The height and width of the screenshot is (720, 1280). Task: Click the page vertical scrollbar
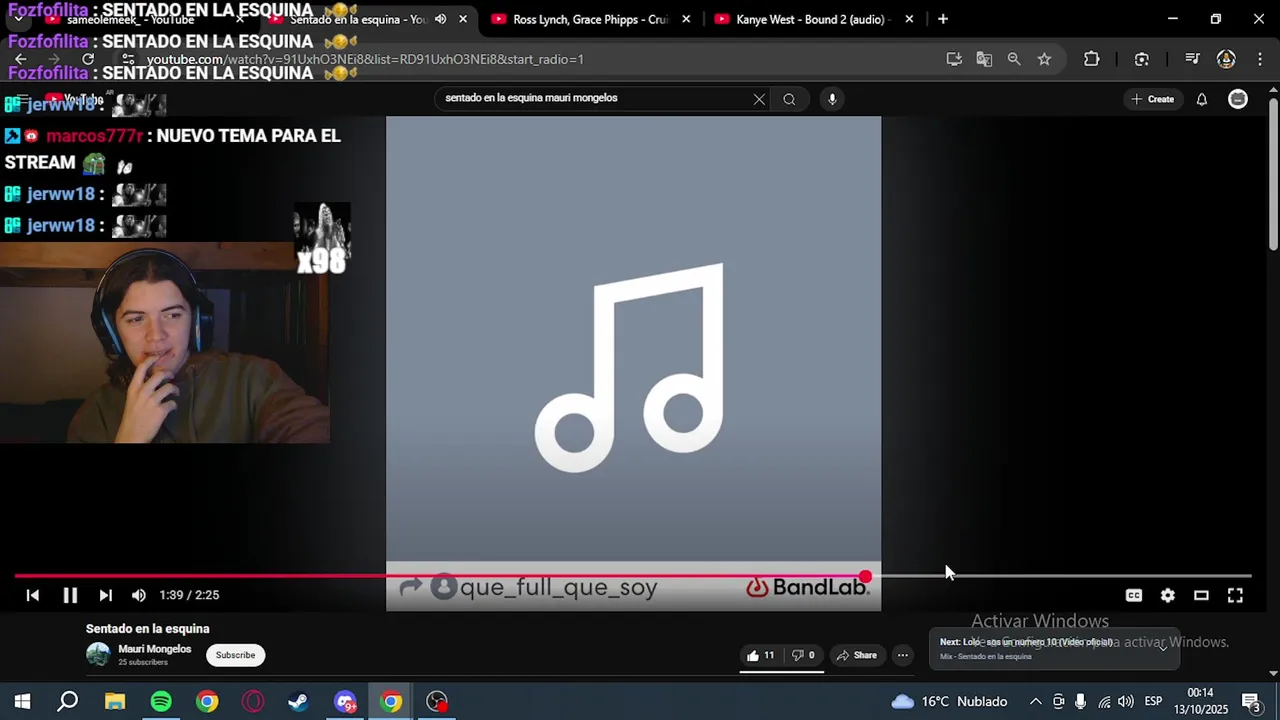pos(1273,175)
